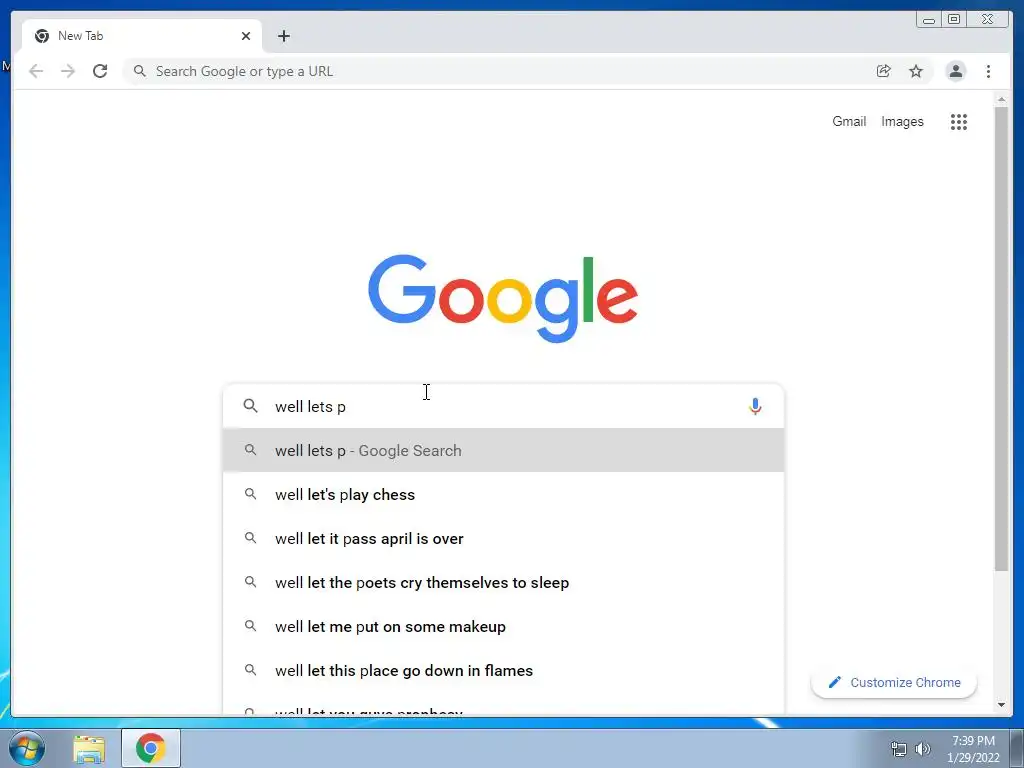Click the voice search microphone icon
This screenshot has width=1024, height=768.
point(755,406)
